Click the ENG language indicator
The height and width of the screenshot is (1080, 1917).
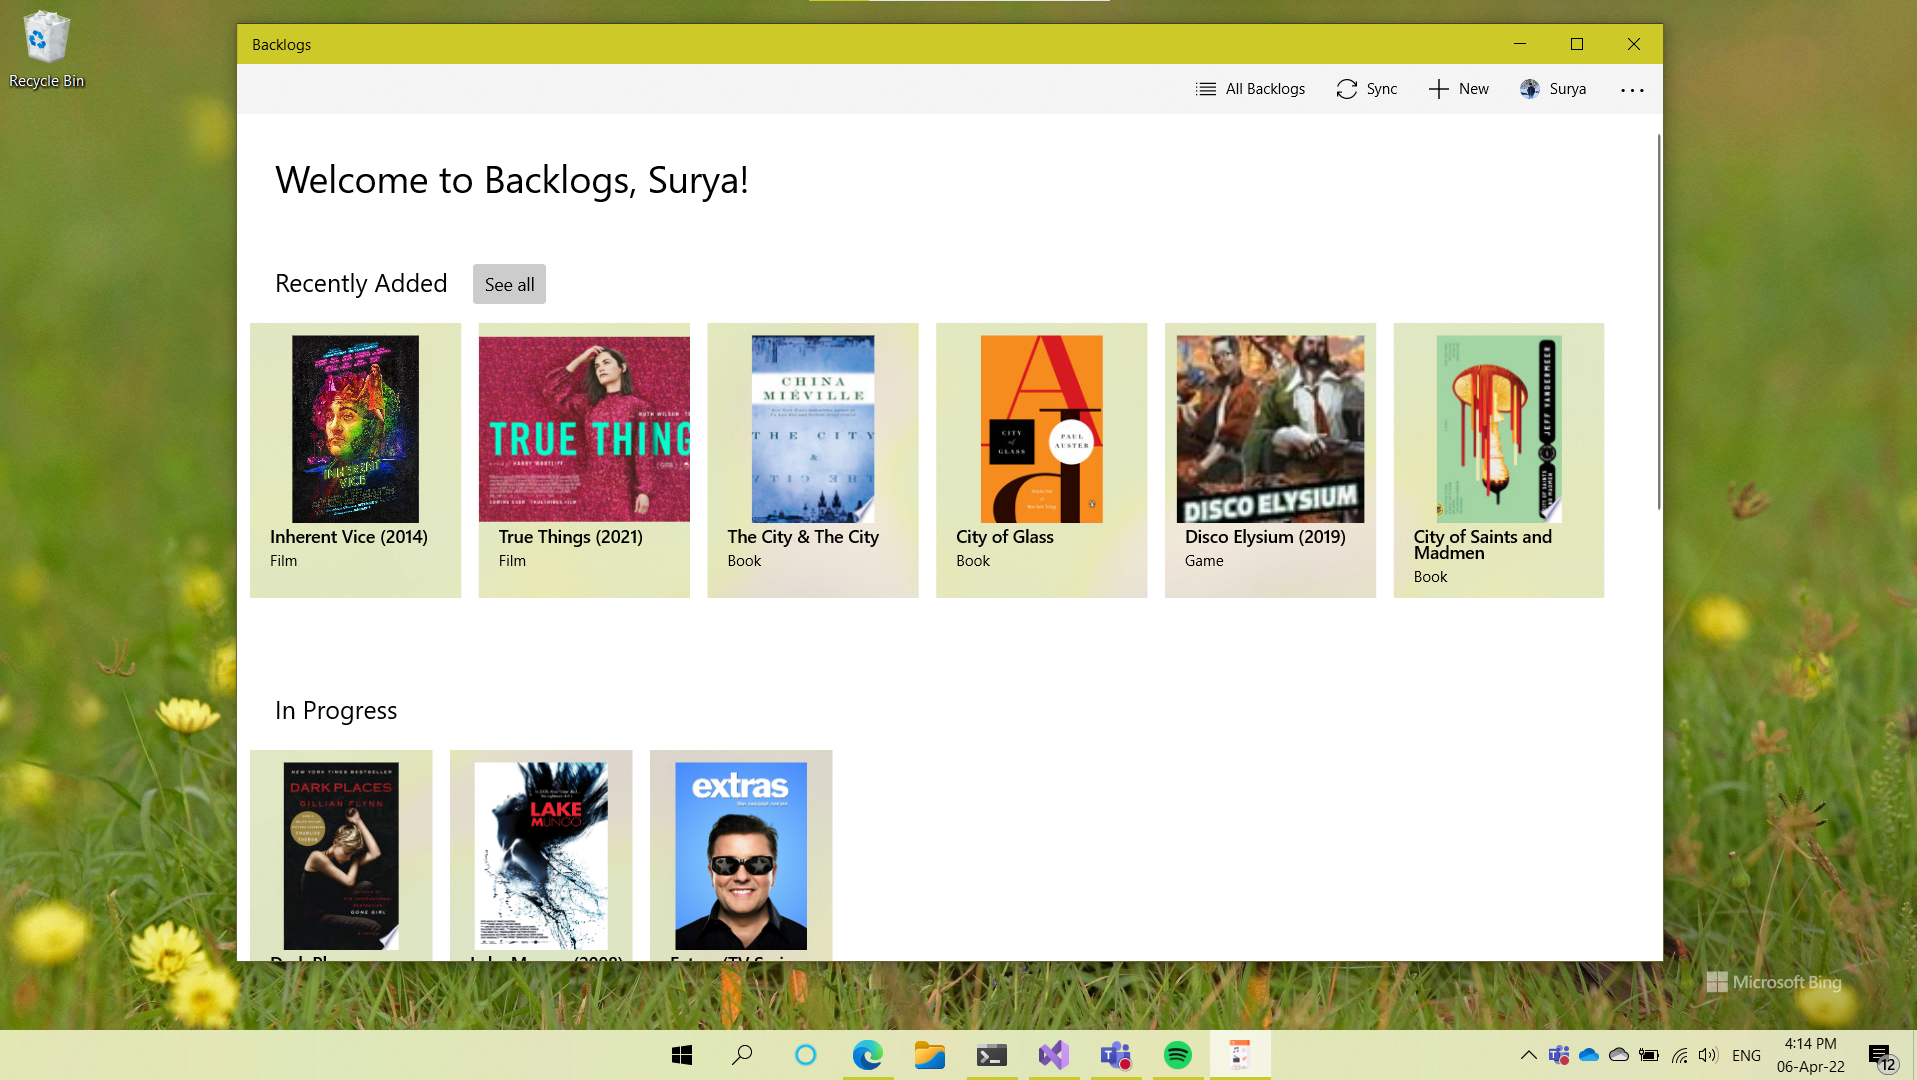pos(1746,1055)
